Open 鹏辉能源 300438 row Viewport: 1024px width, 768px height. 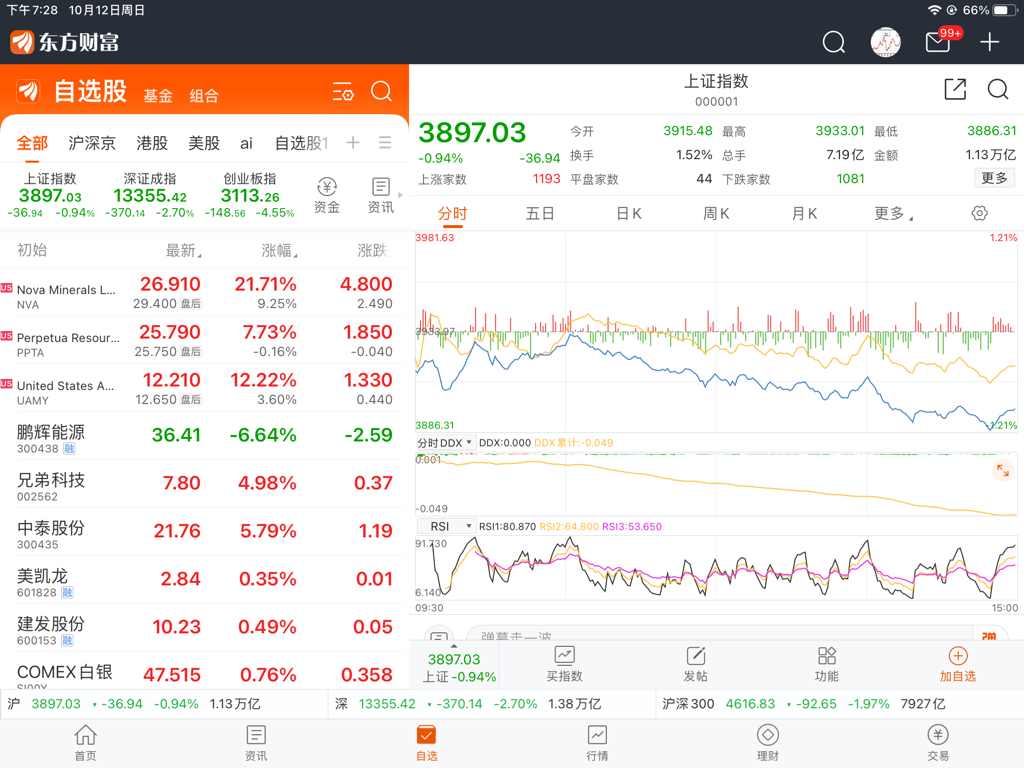202,436
